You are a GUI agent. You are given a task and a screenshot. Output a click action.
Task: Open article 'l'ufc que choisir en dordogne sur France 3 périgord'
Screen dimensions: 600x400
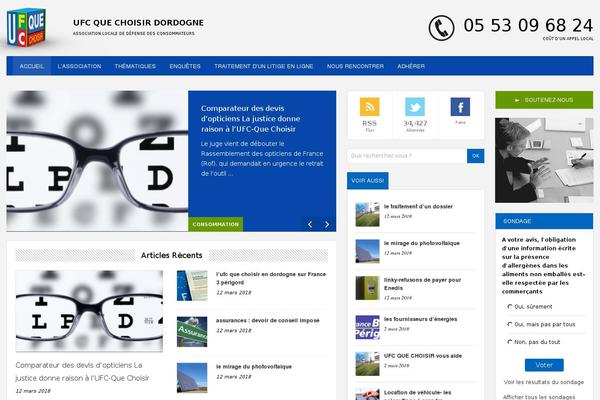coord(271,278)
